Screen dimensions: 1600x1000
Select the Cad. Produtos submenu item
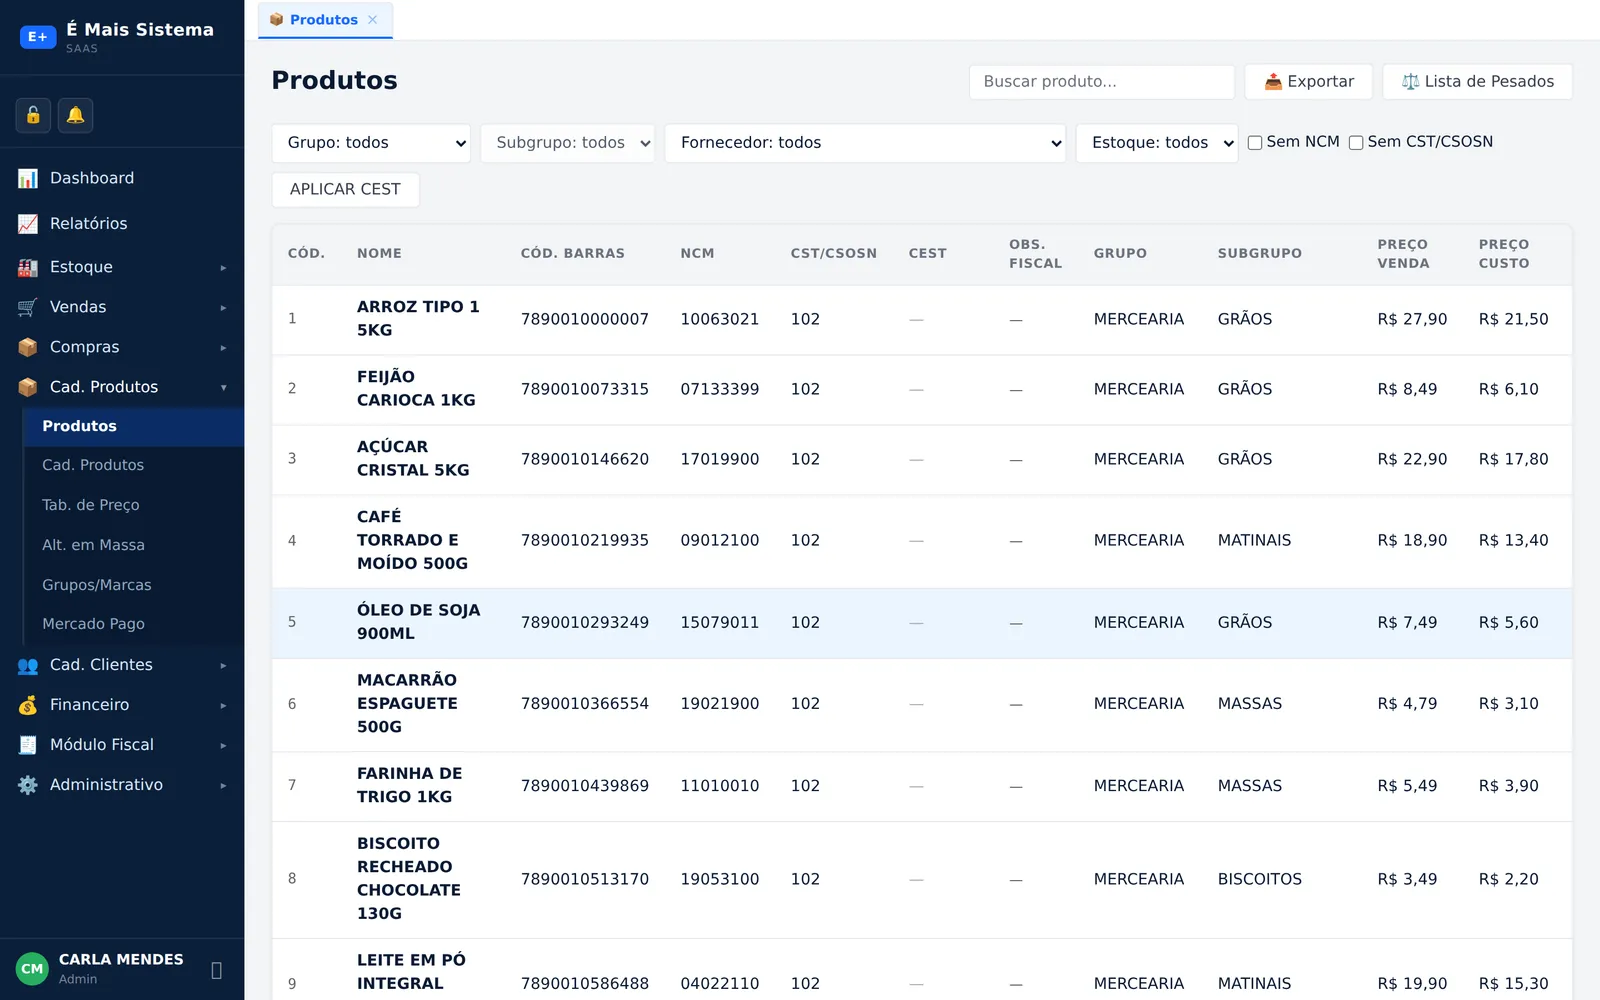[133, 465]
